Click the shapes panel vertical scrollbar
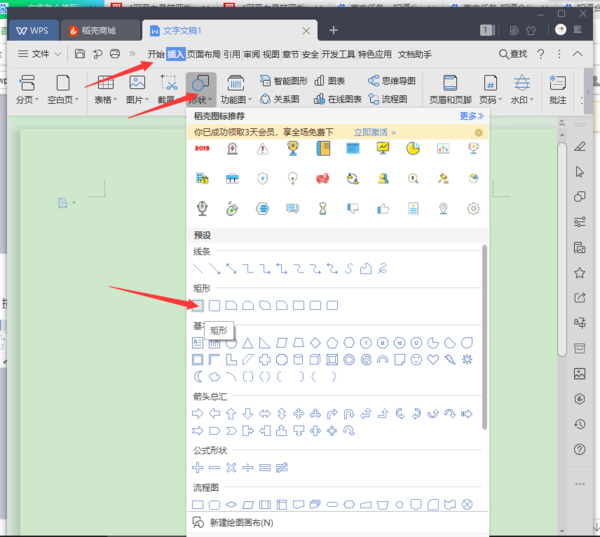 pyautogui.click(x=484, y=337)
